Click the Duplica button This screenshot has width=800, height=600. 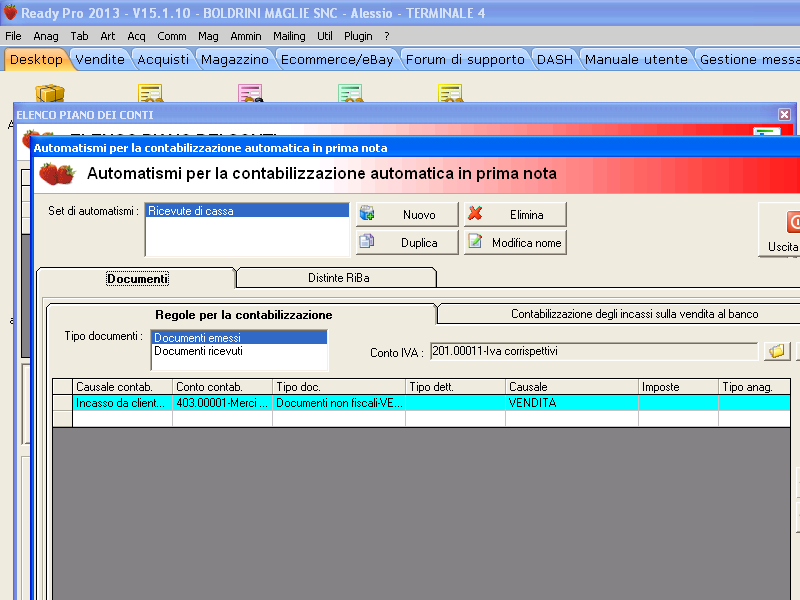[x=407, y=242]
